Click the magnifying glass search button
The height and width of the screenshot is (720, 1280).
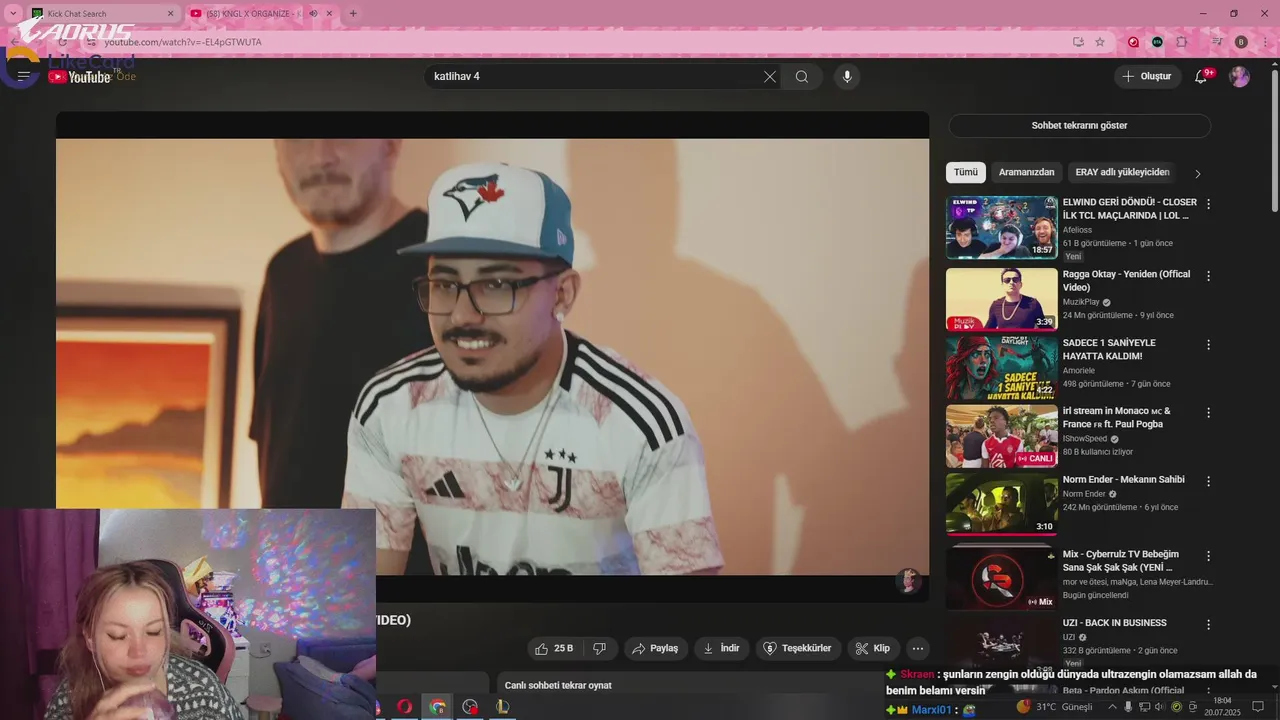click(x=802, y=77)
